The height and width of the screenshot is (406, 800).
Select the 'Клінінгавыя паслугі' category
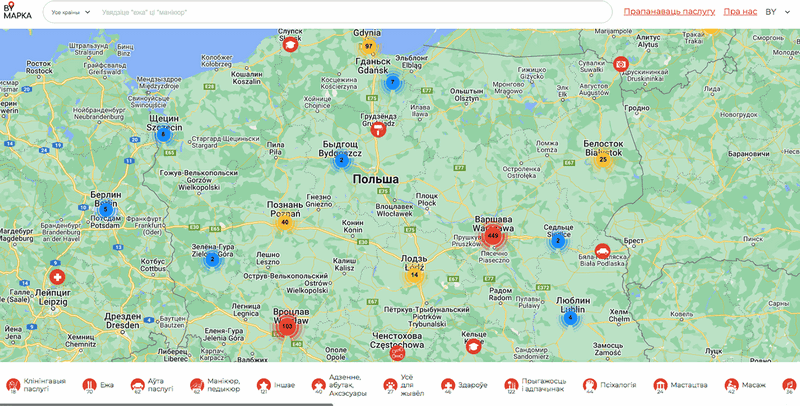pos(14,385)
